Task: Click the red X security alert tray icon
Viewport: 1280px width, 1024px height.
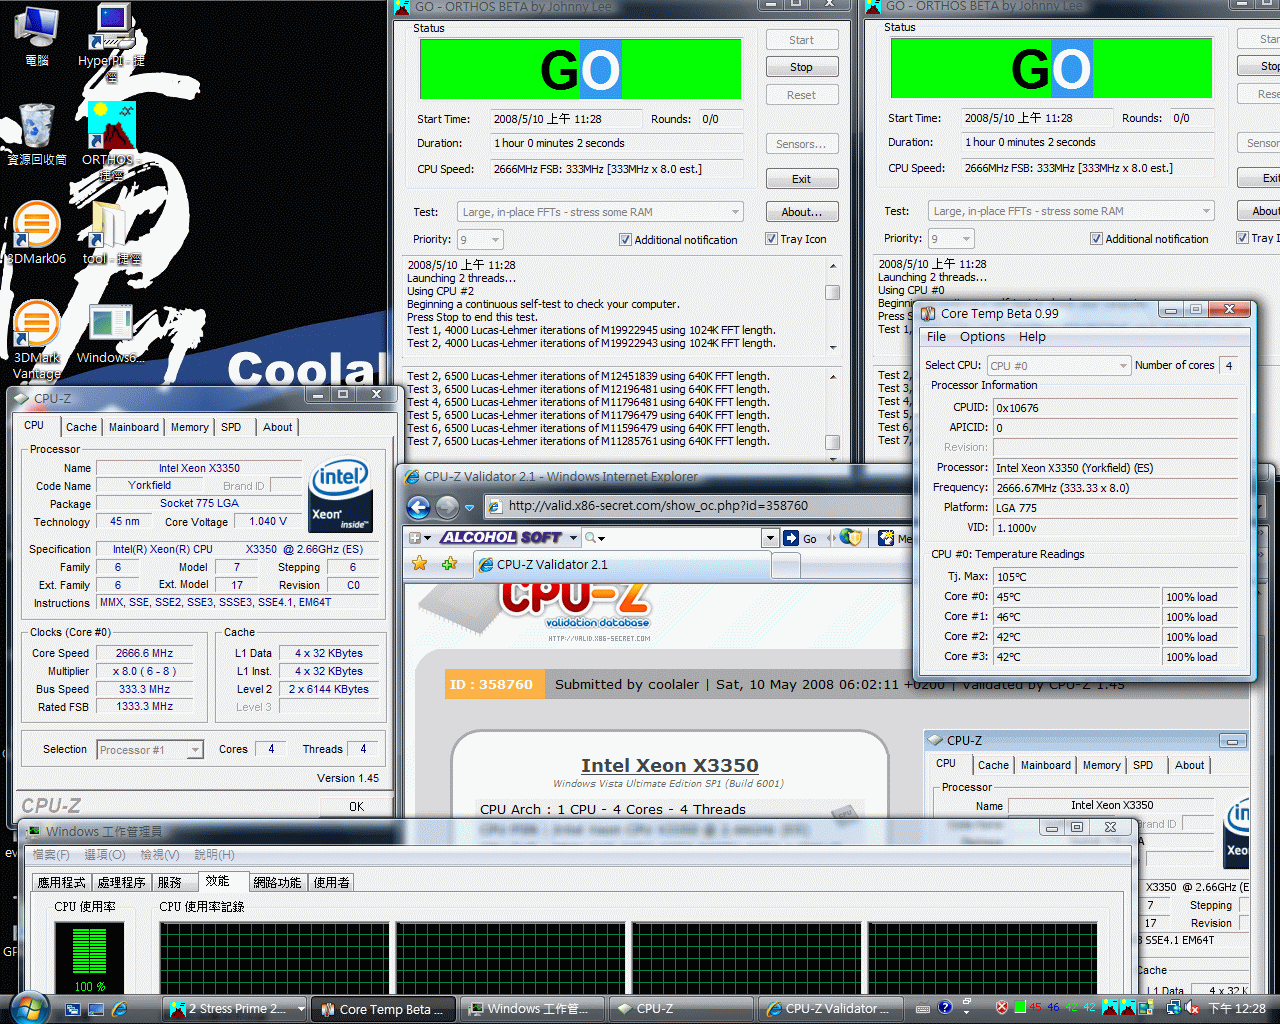Action: [x=1001, y=1008]
